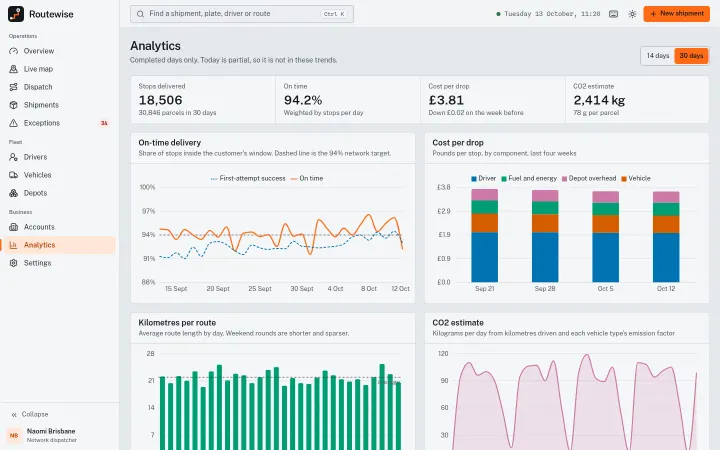
Task: Toggle First-attempt success series in legend
Action: point(248,178)
